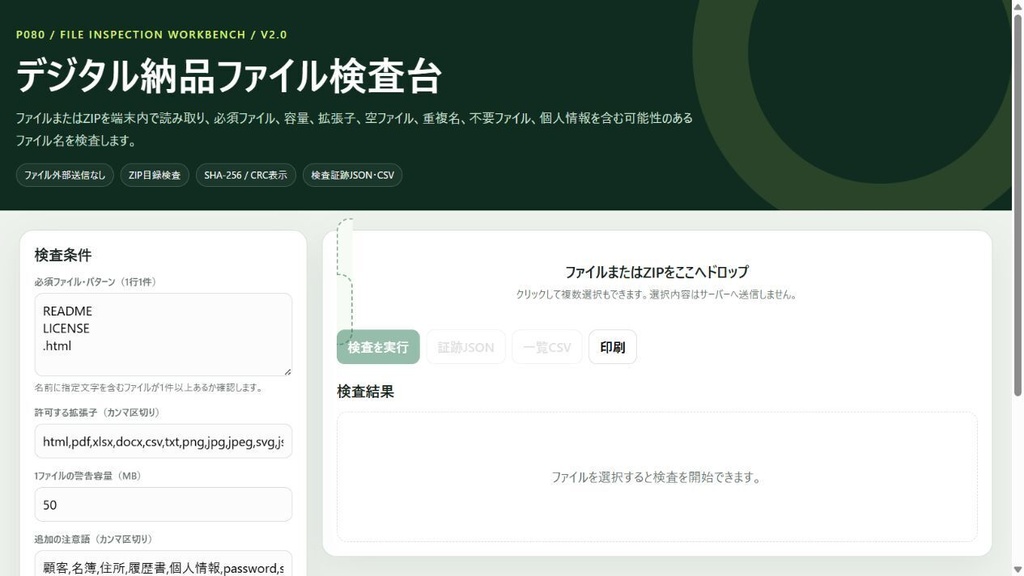Click the page vertical scrollbar thumb

1017,204
